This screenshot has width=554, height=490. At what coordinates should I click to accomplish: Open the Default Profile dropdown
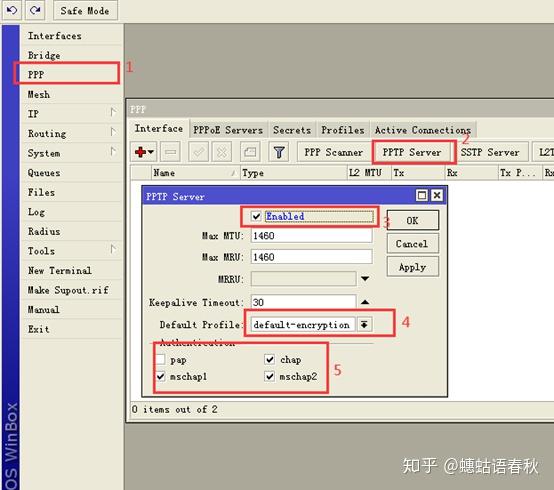click(364, 324)
